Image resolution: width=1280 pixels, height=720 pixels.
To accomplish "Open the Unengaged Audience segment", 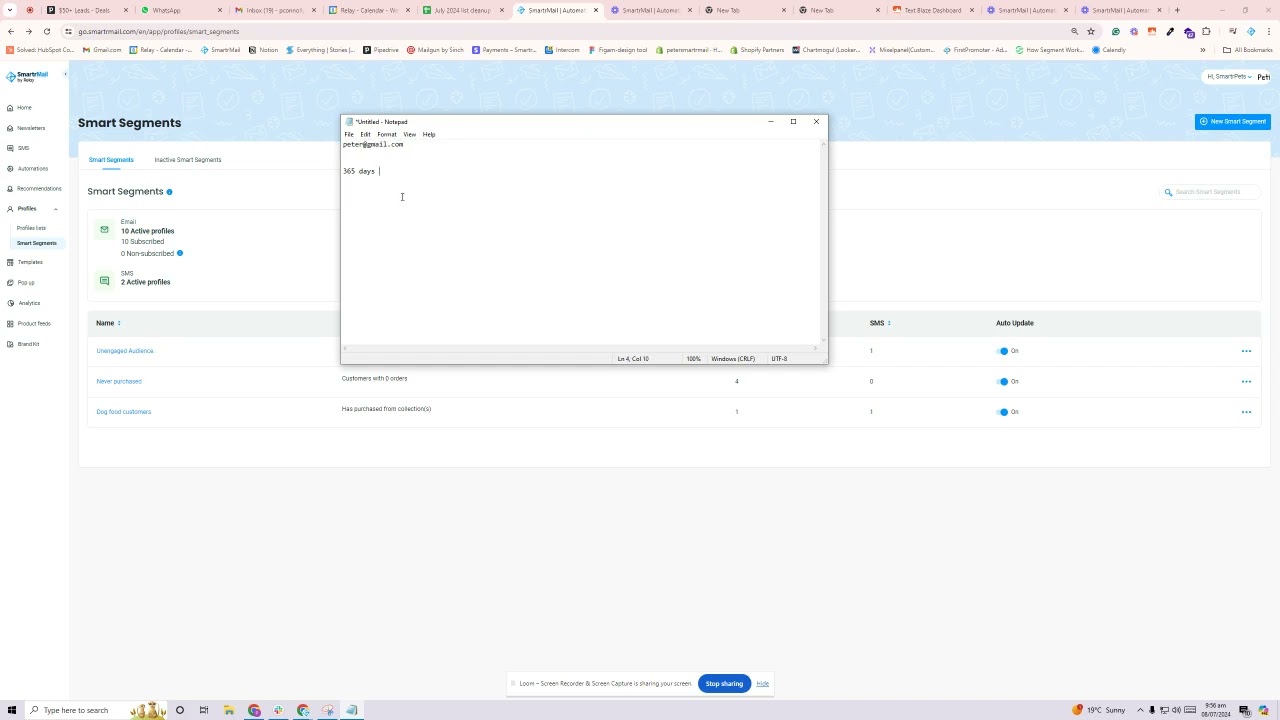I will point(125,351).
